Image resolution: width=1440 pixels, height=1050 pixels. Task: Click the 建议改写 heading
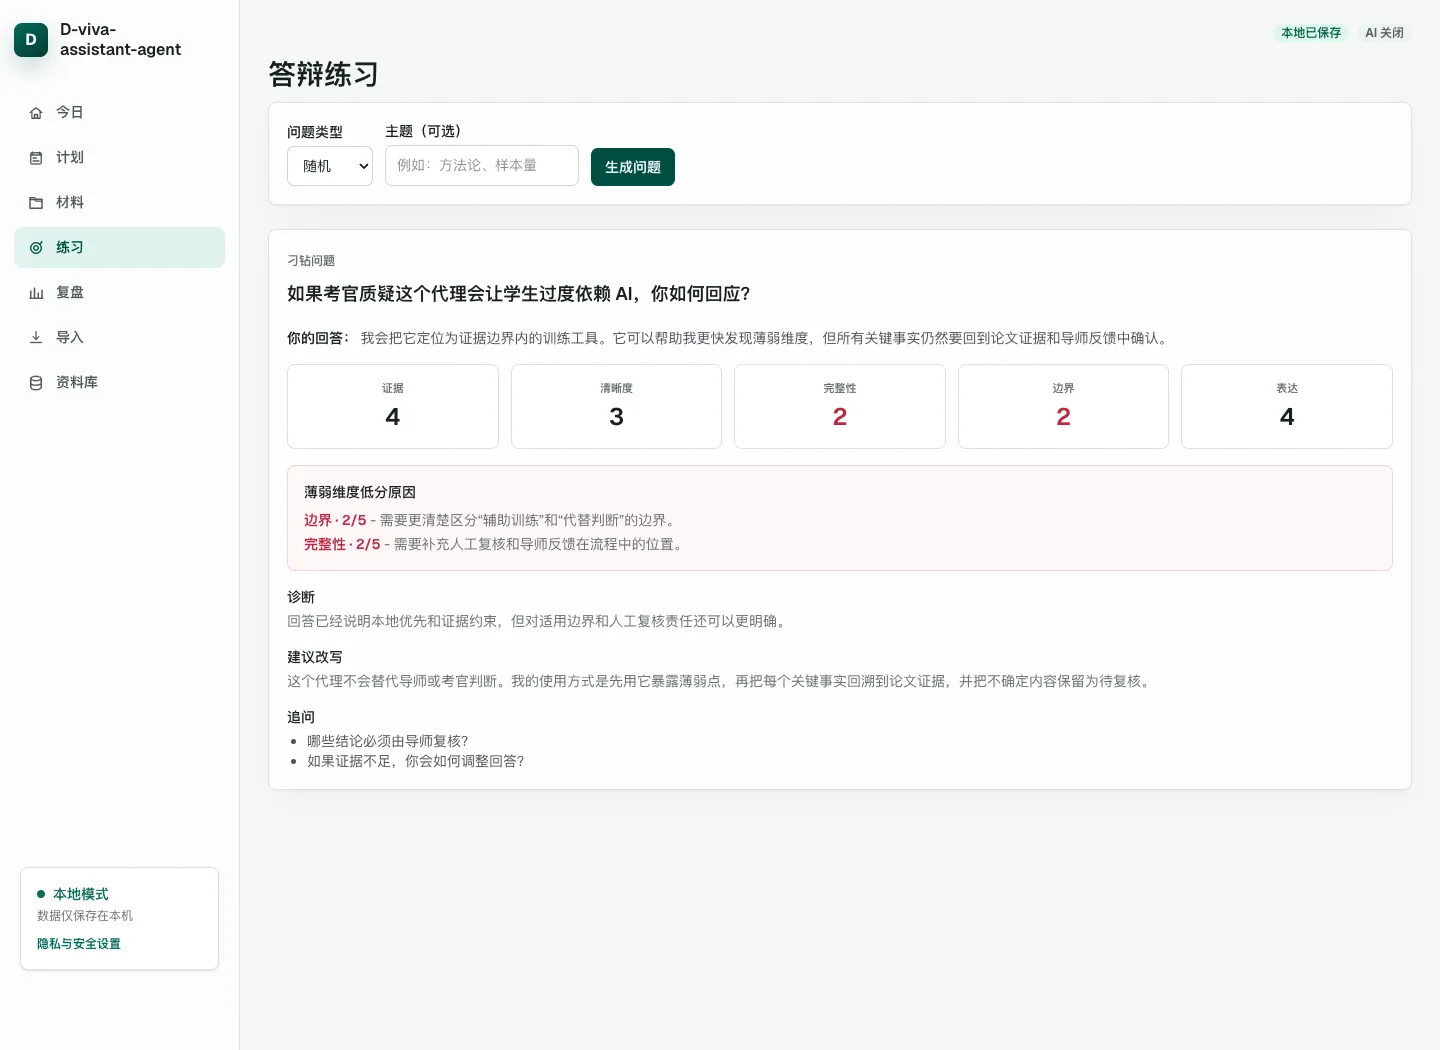tap(315, 657)
